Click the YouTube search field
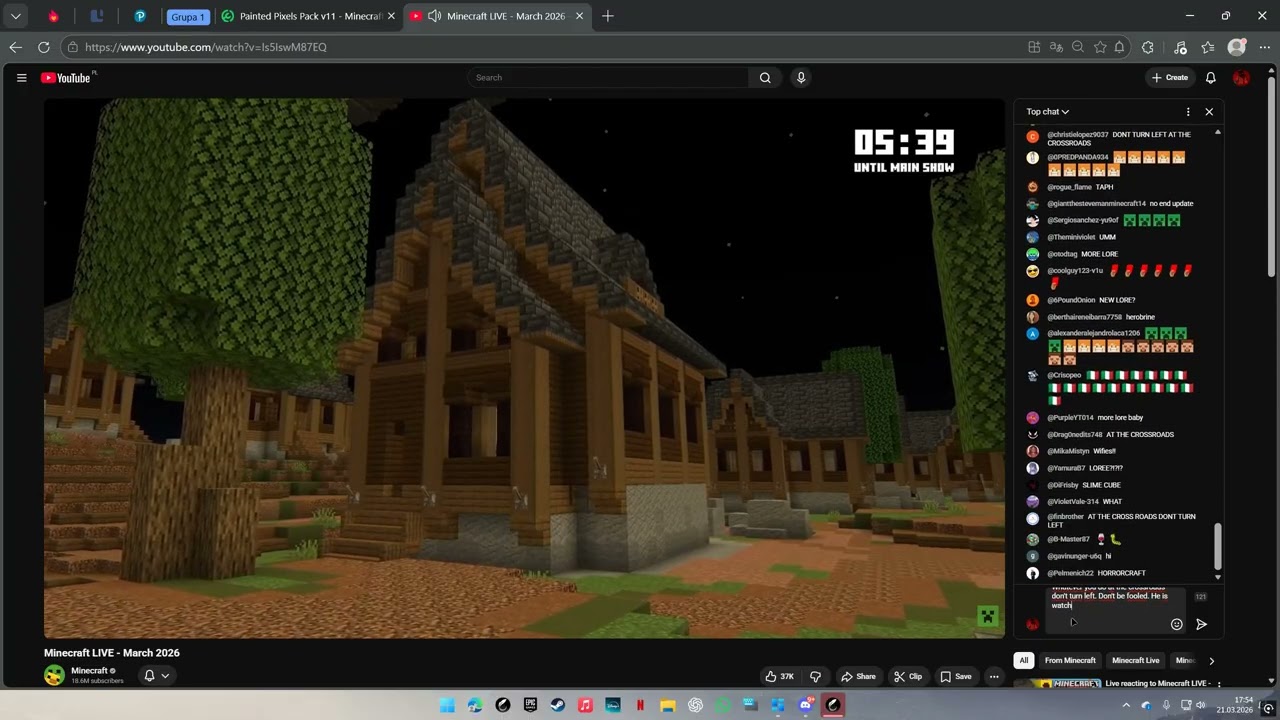 pyautogui.click(x=608, y=77)
